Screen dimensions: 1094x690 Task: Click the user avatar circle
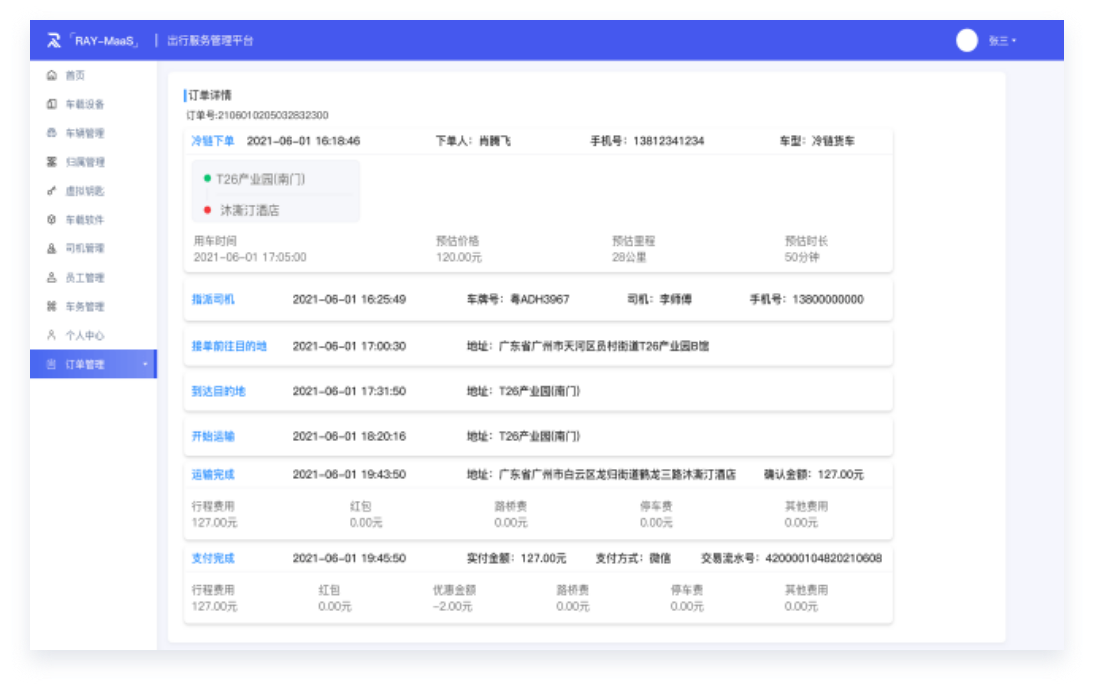[x=966, y=40]
